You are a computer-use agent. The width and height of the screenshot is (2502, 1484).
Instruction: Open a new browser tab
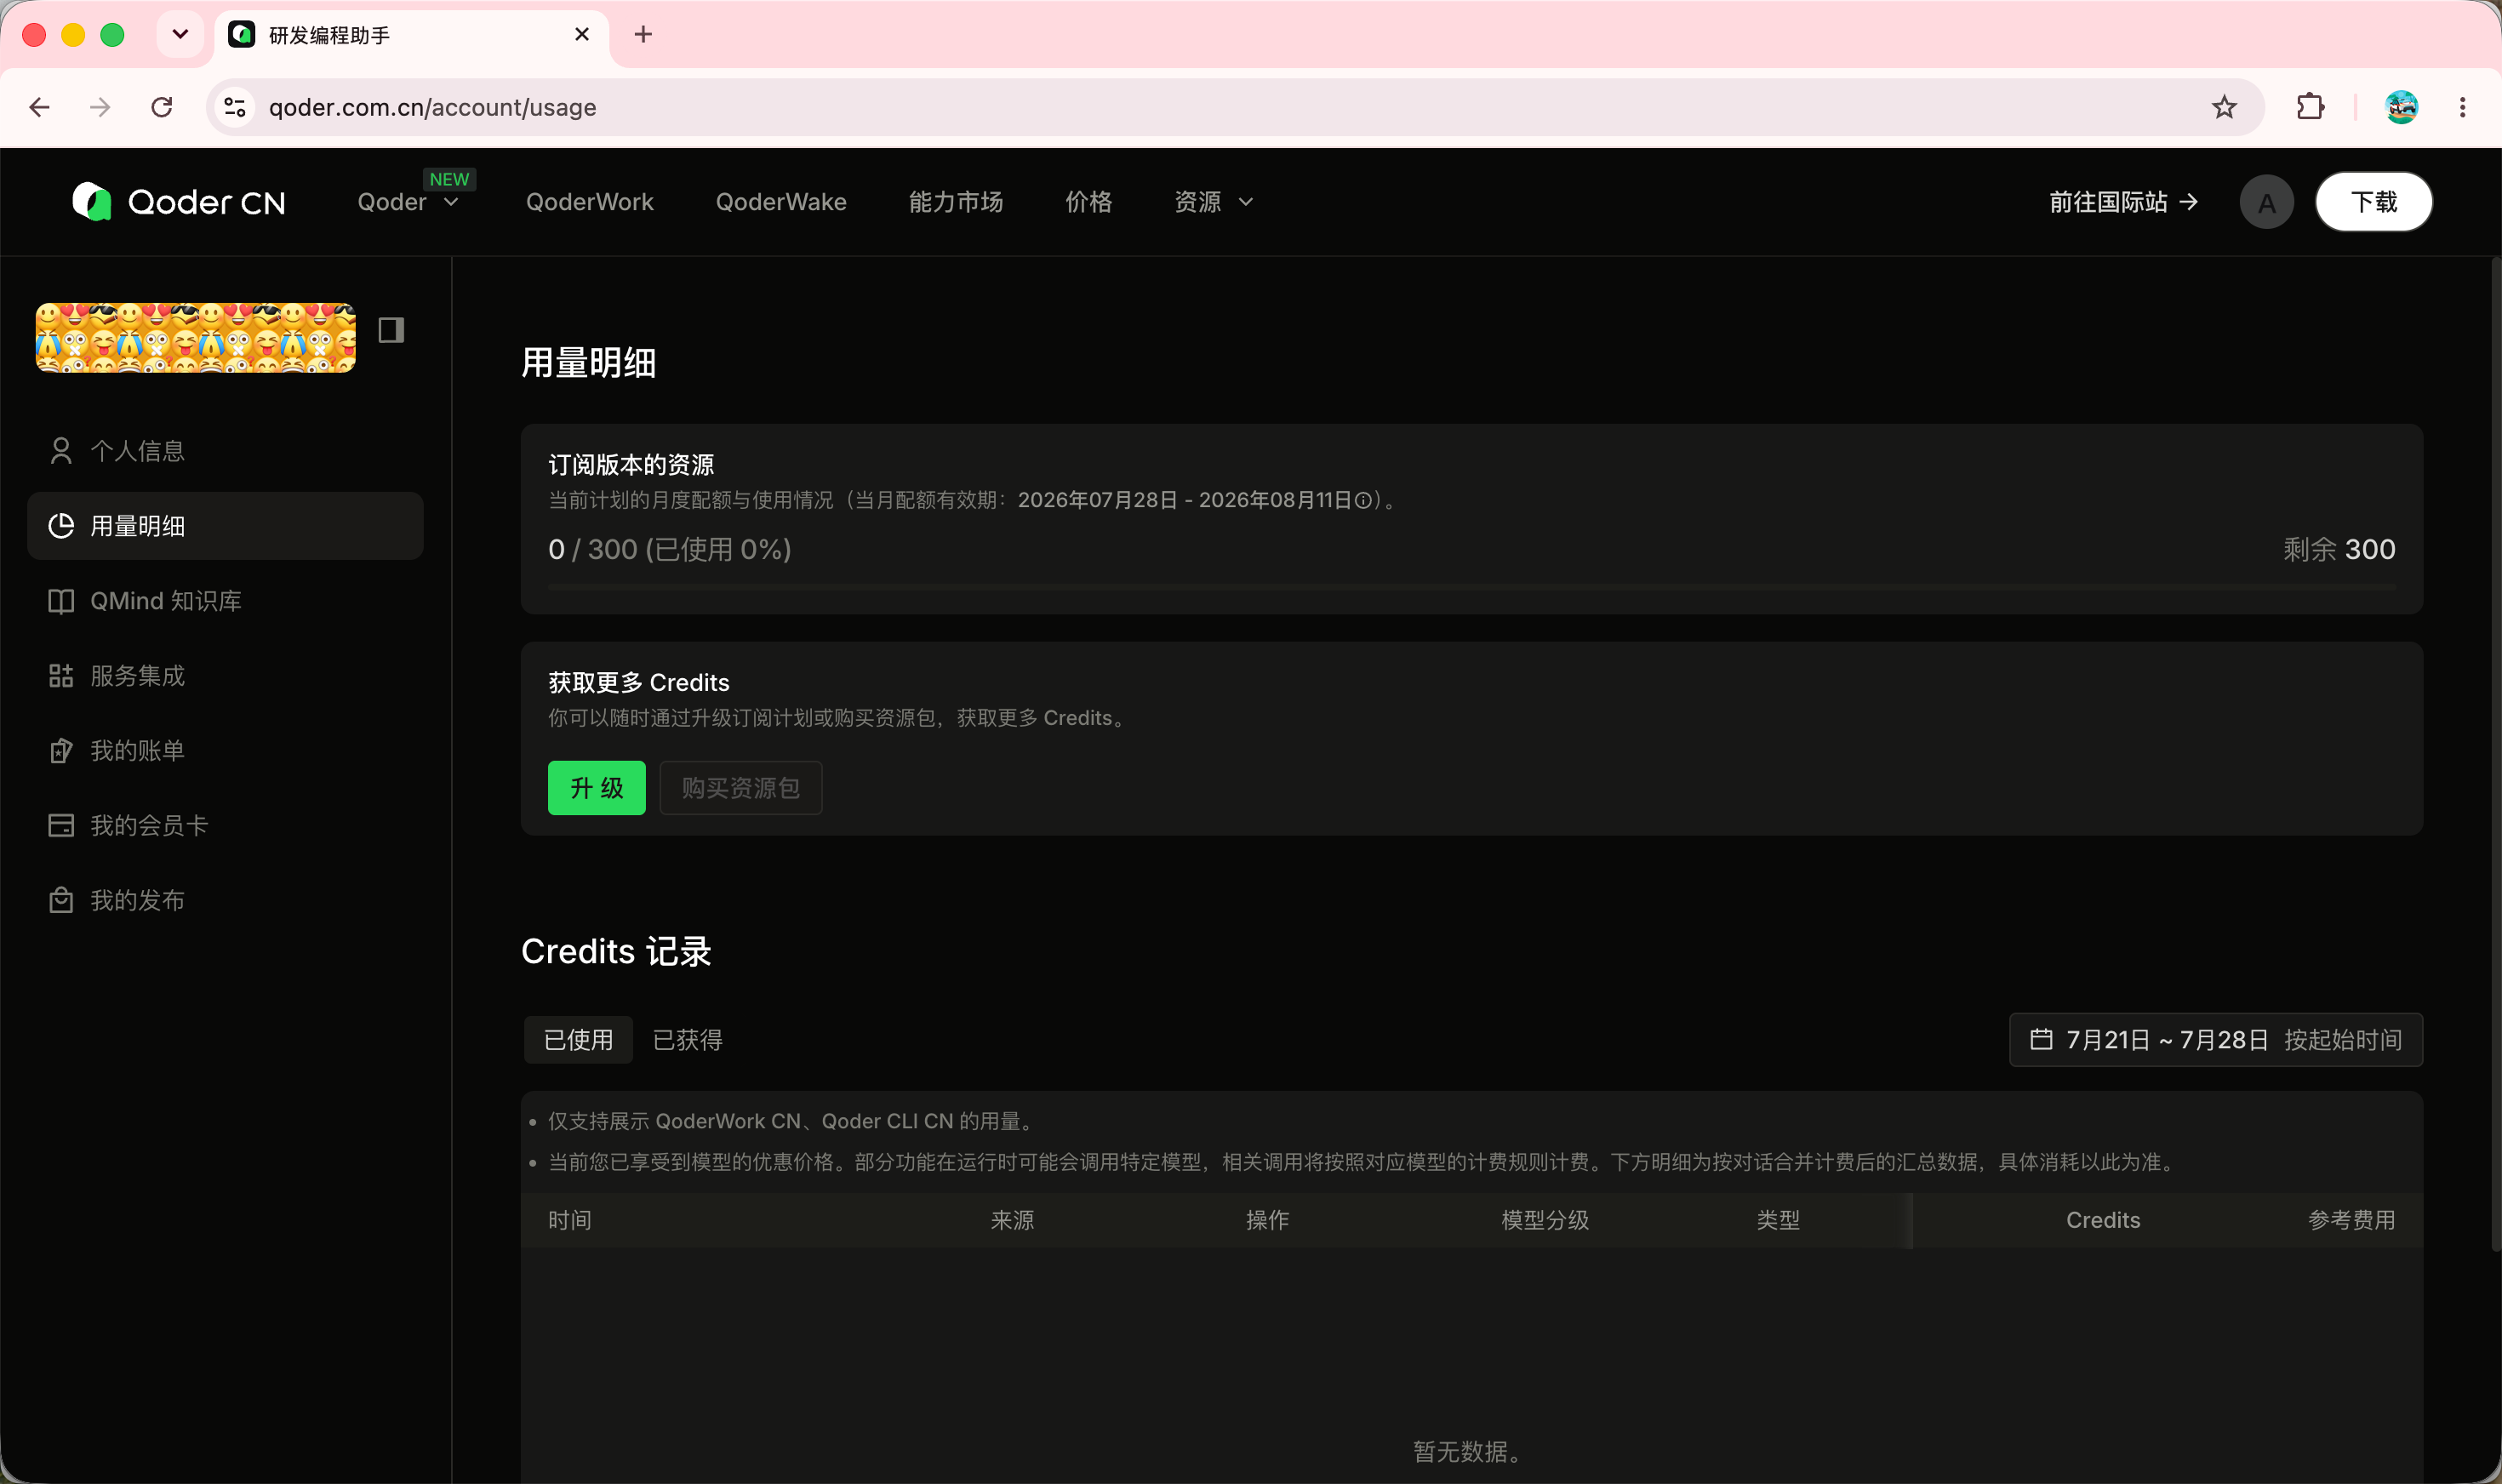pos(643,35)
